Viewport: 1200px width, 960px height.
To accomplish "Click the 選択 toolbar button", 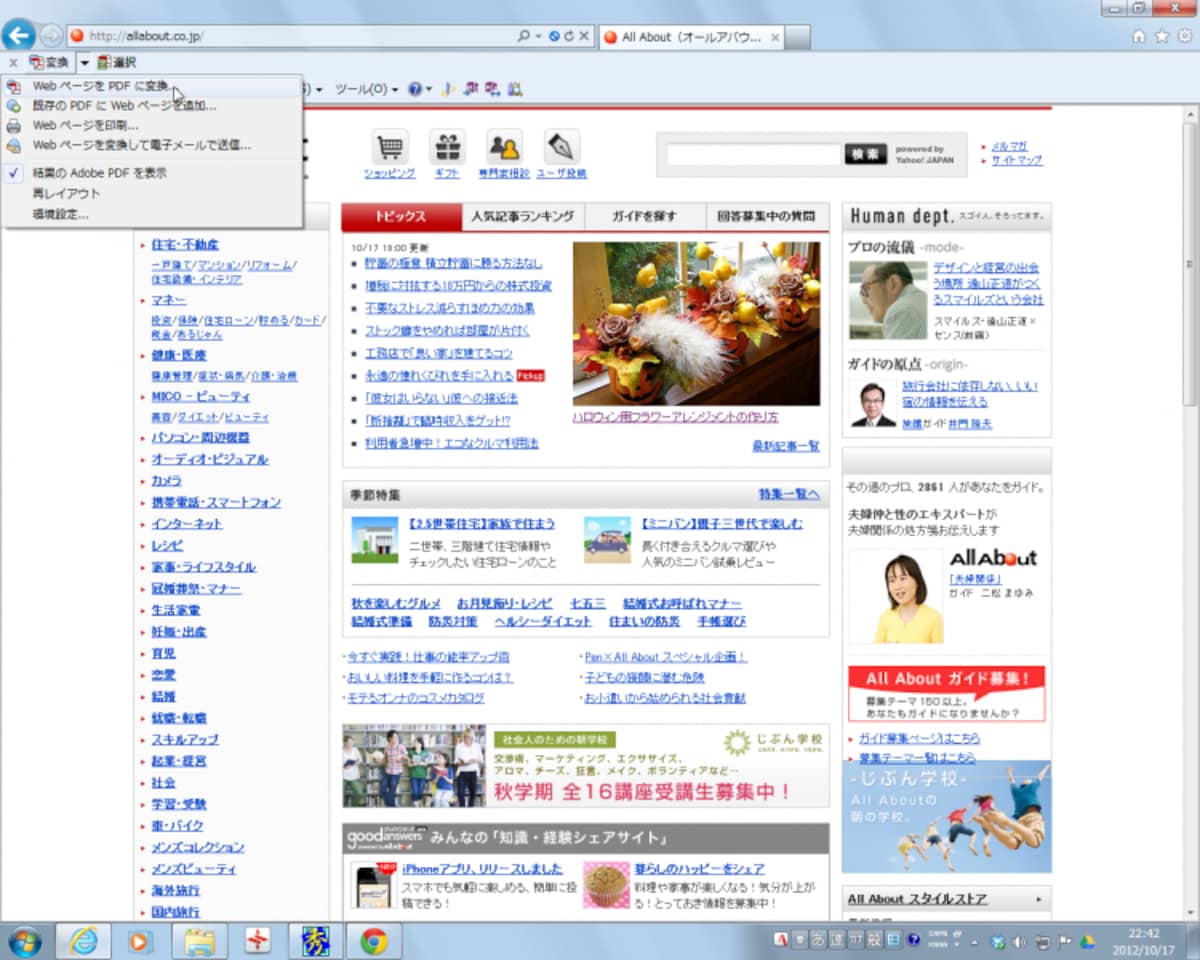I will click(117, 63).
